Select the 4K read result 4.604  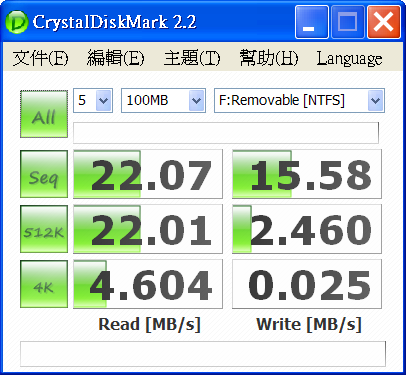(x=148, y=284)
